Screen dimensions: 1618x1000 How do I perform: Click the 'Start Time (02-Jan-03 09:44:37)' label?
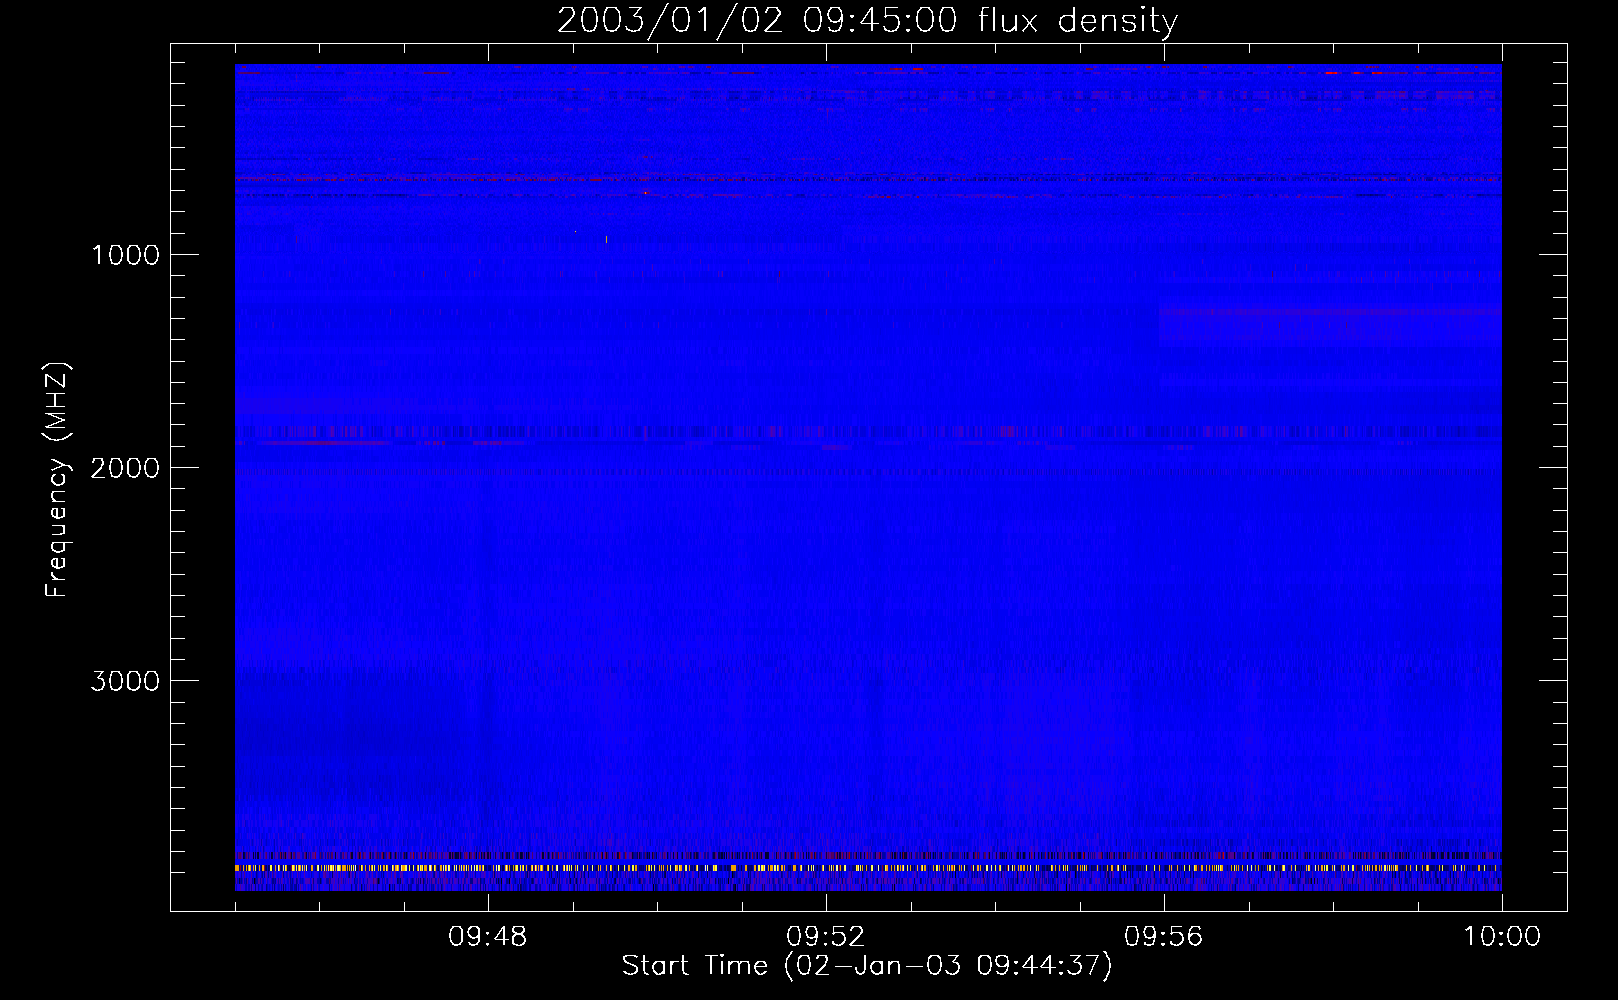point(867,966)
